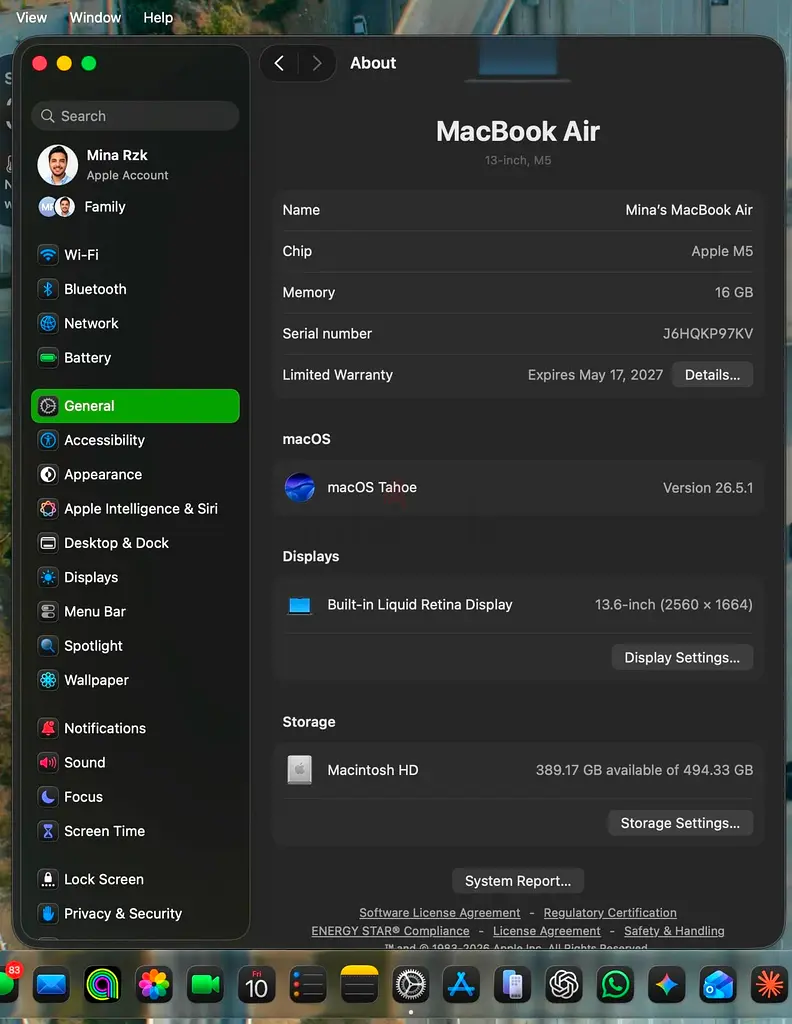Open Spotlight settings
This screenshot has width=792, height=1024.
coord(135,646)
